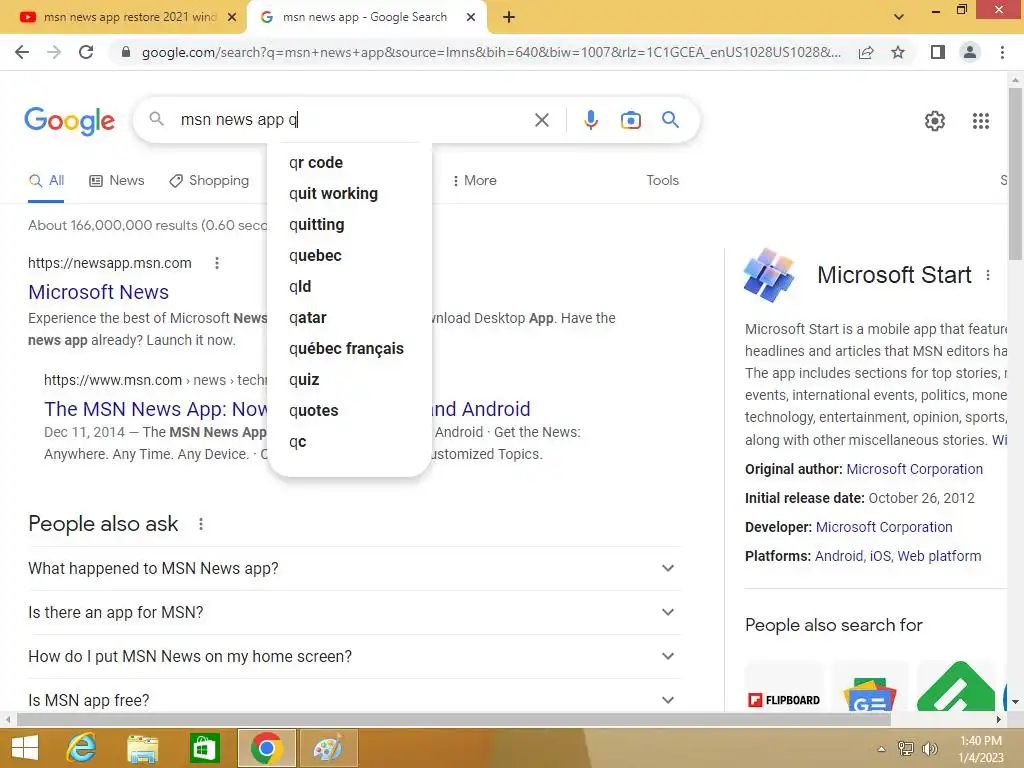
Task: Click the Web platform link
Action: [x=939, y=556]
